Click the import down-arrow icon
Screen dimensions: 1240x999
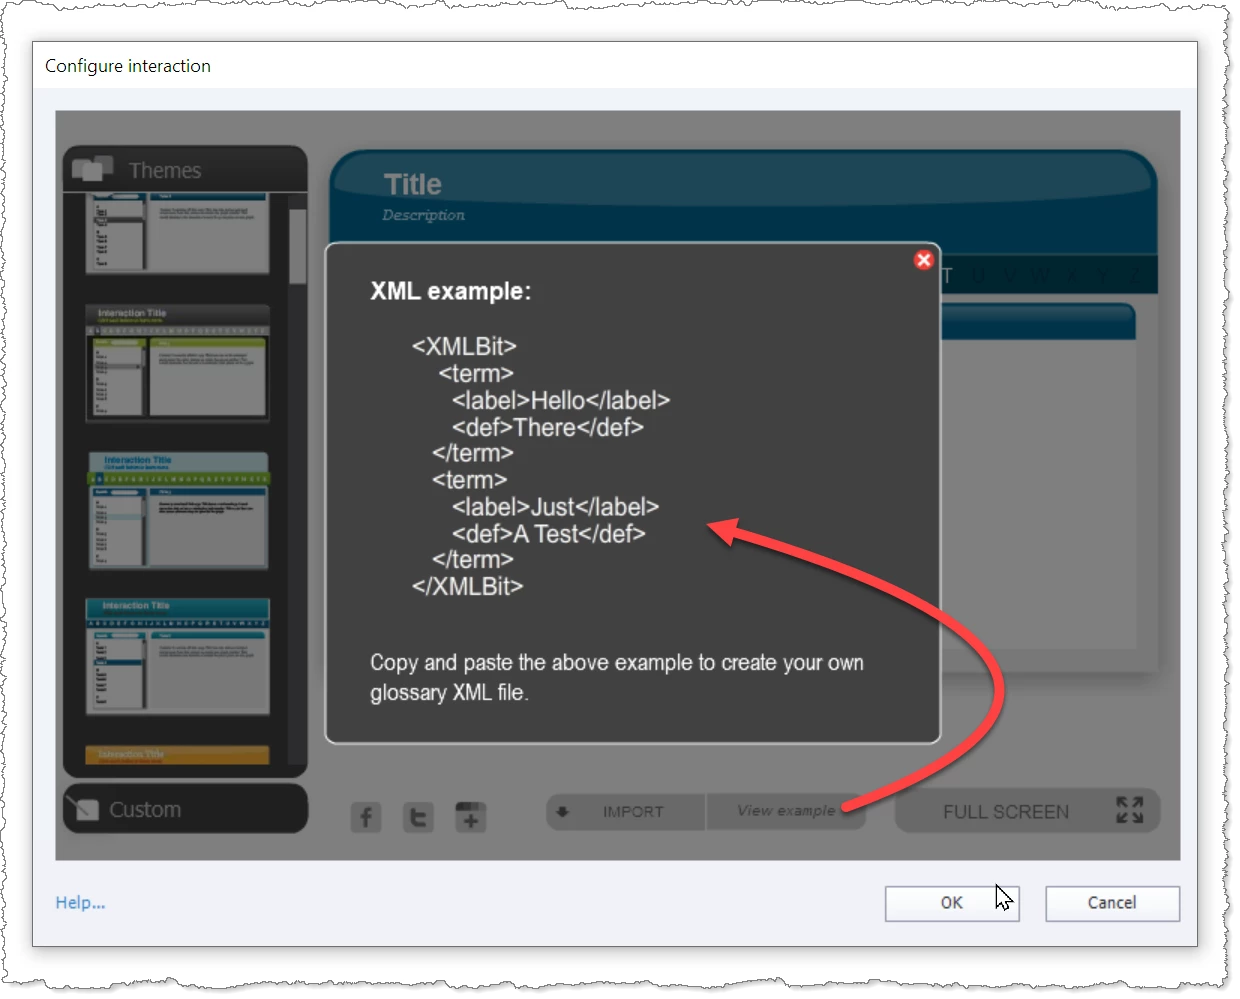562,812
